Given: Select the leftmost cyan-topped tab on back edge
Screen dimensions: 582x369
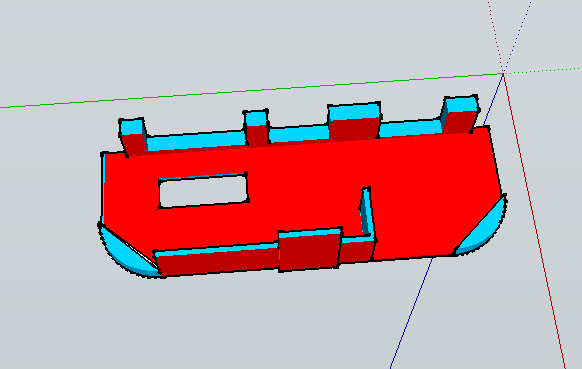Looking at the screenshot, I should click(x=133, y=137).
